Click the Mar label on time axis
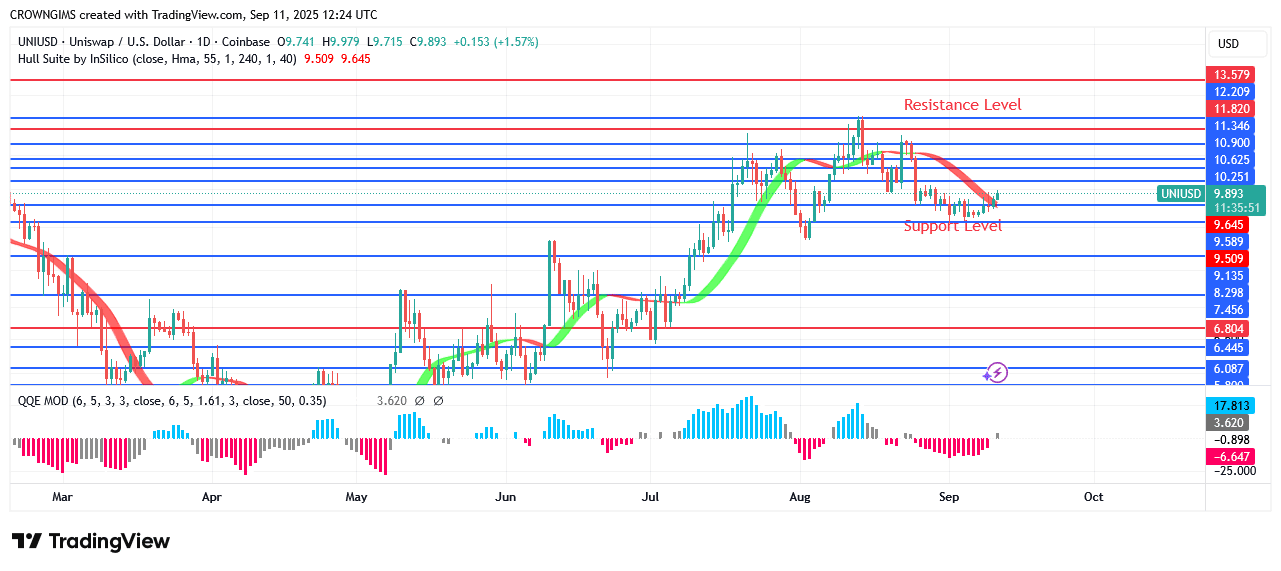The width and height of the screenshot is (1281, 571). [x=62, y=497]
